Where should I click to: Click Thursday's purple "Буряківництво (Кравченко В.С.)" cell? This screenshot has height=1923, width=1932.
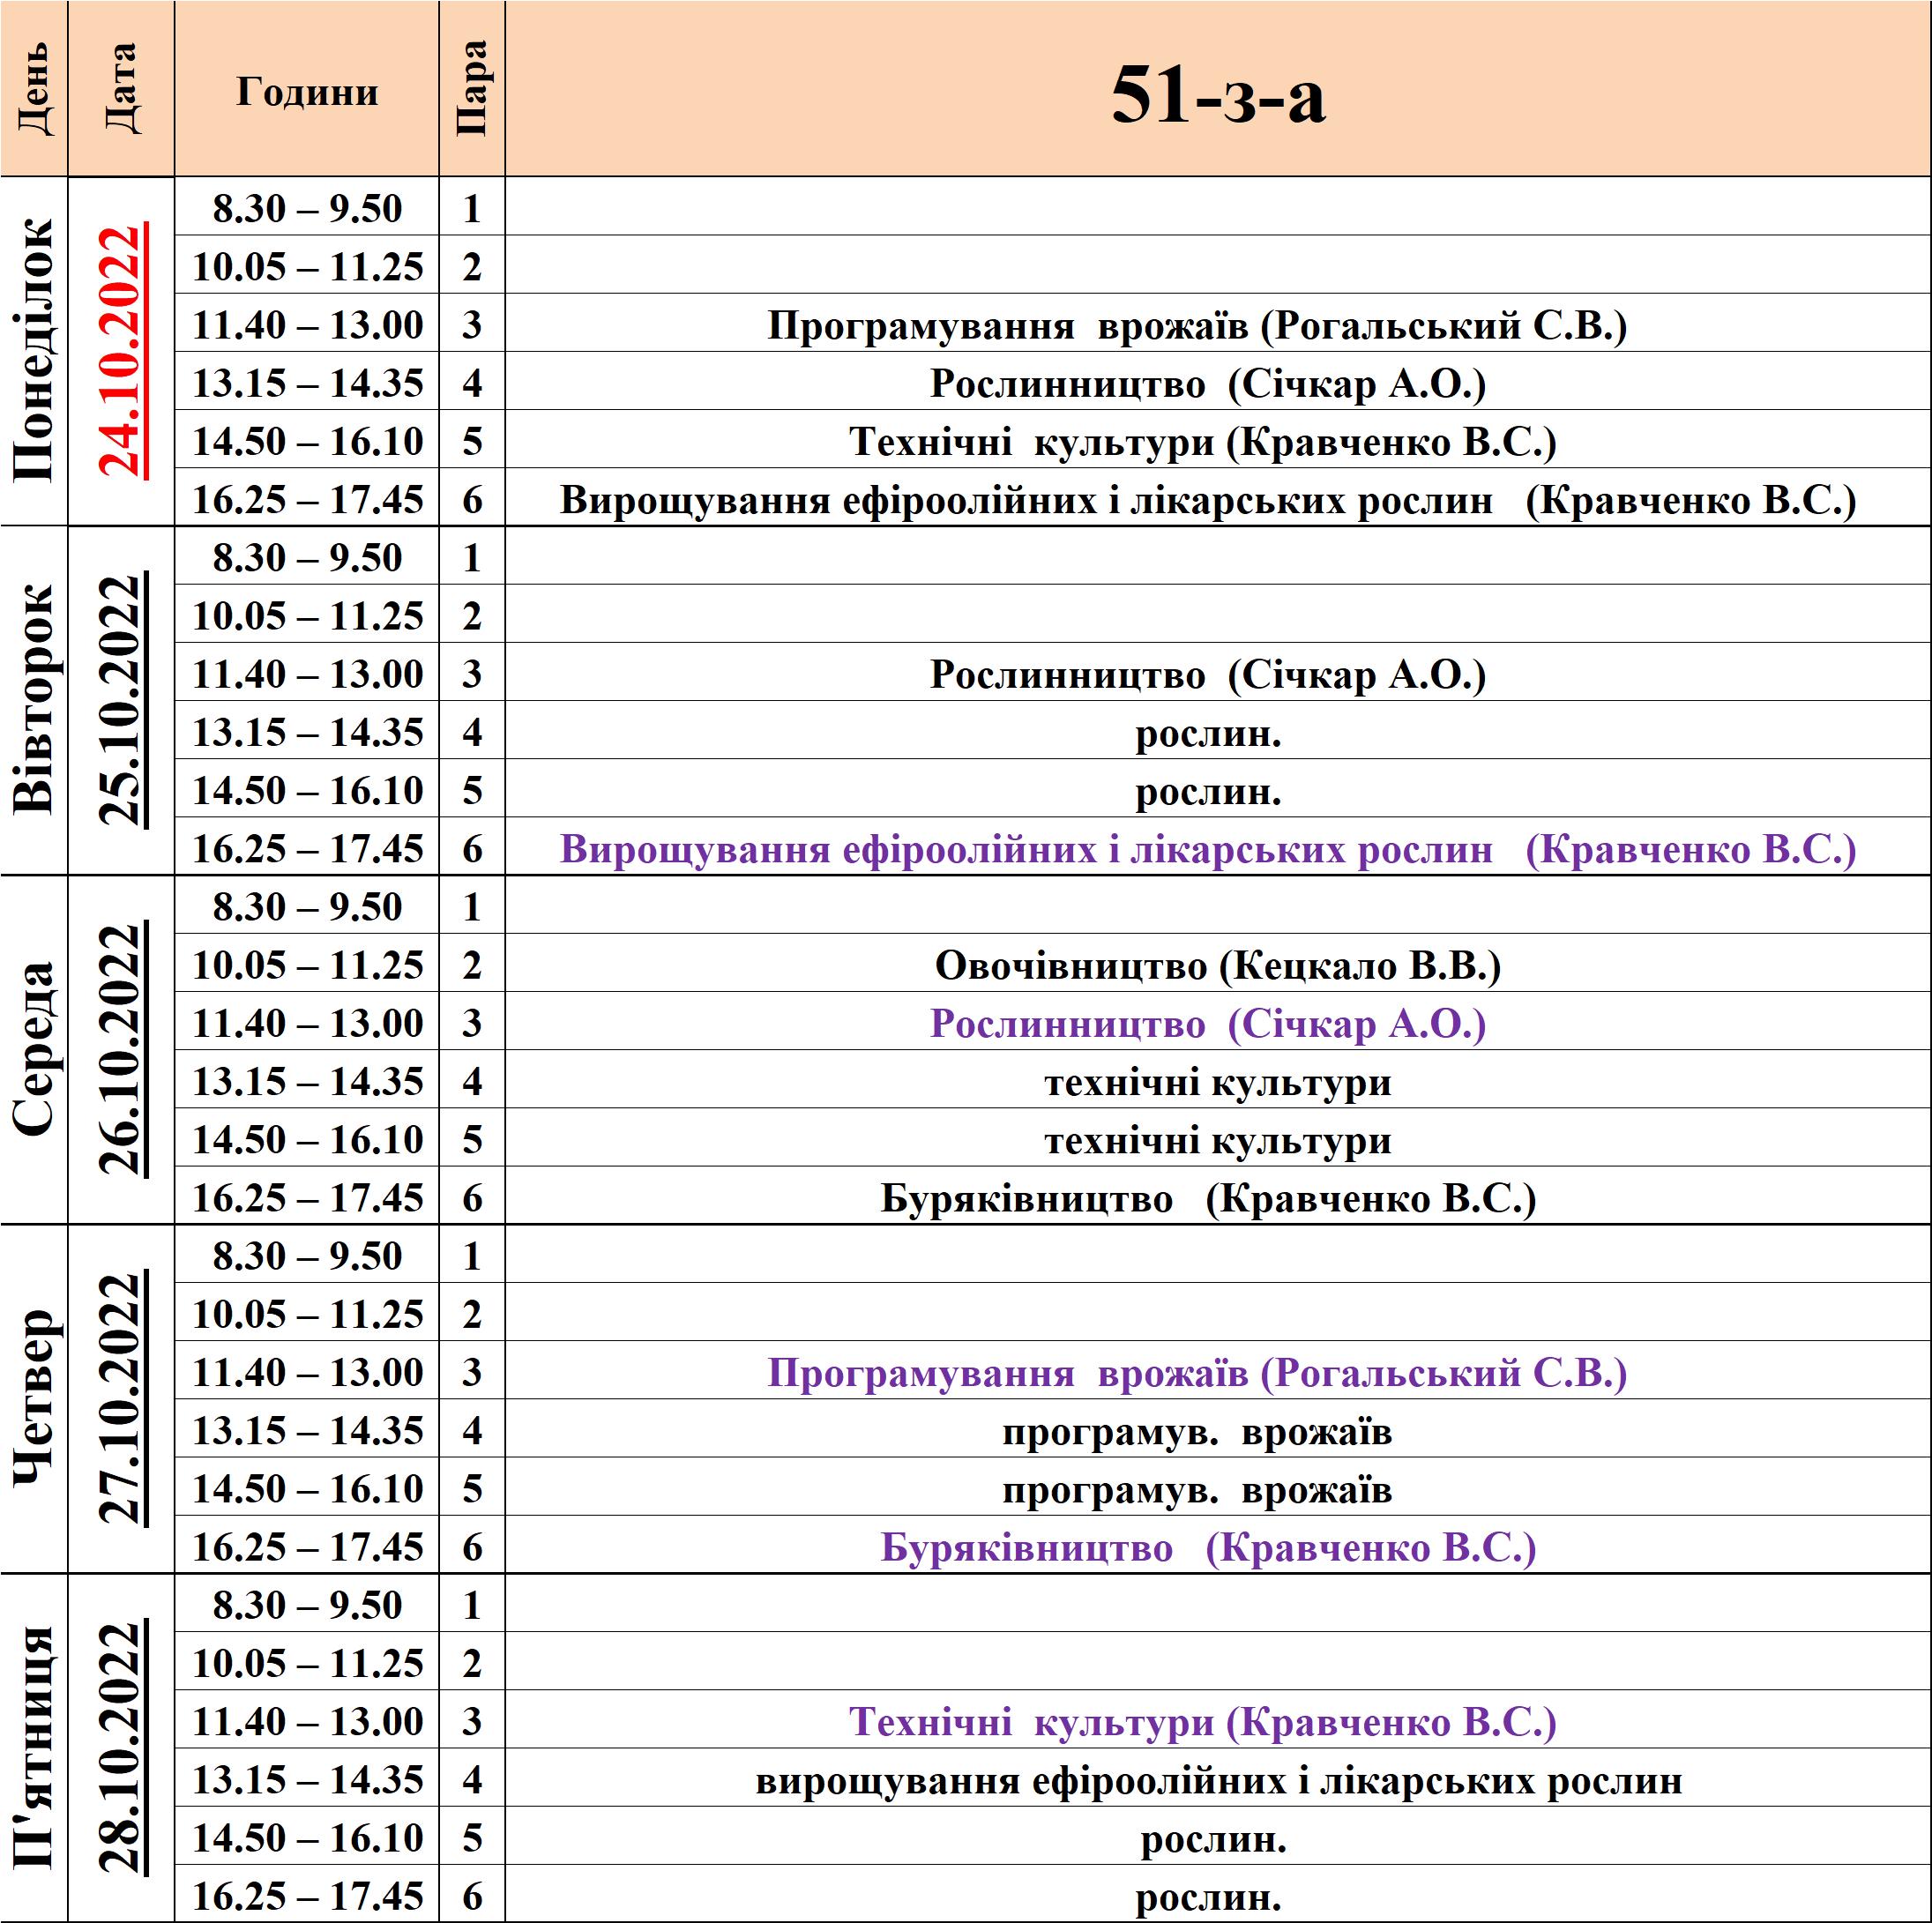[1218, 1544]
